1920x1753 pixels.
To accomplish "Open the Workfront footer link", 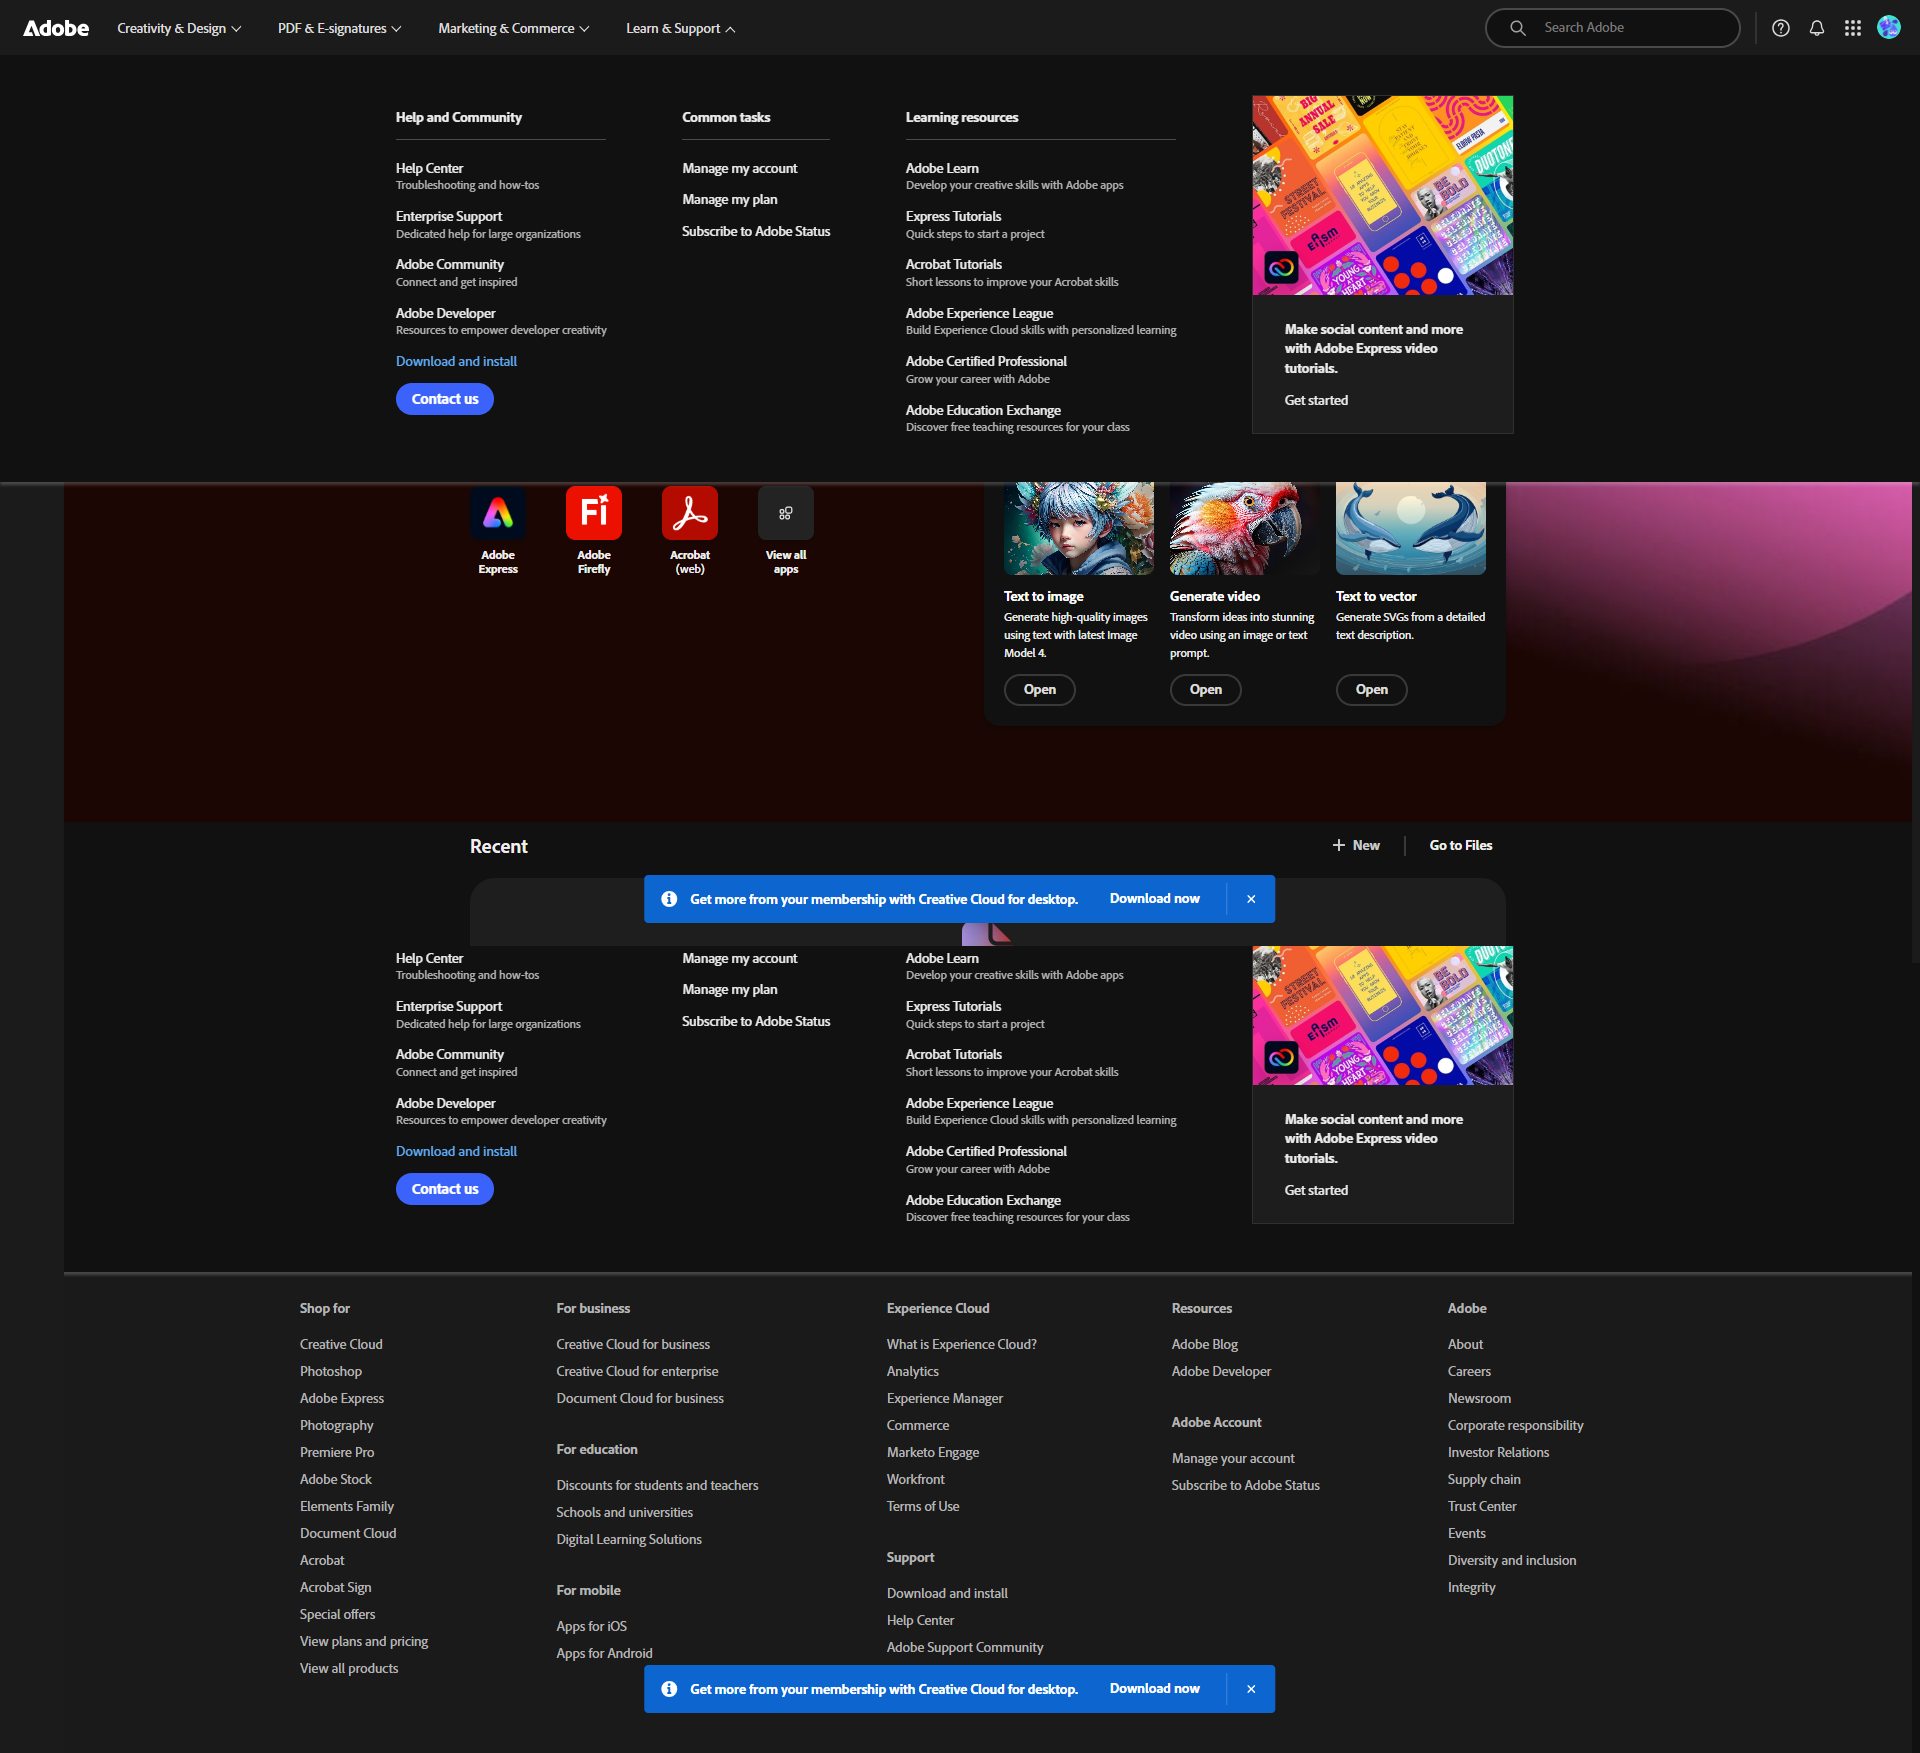I will pyautogui.click(x=916, y=1480).
